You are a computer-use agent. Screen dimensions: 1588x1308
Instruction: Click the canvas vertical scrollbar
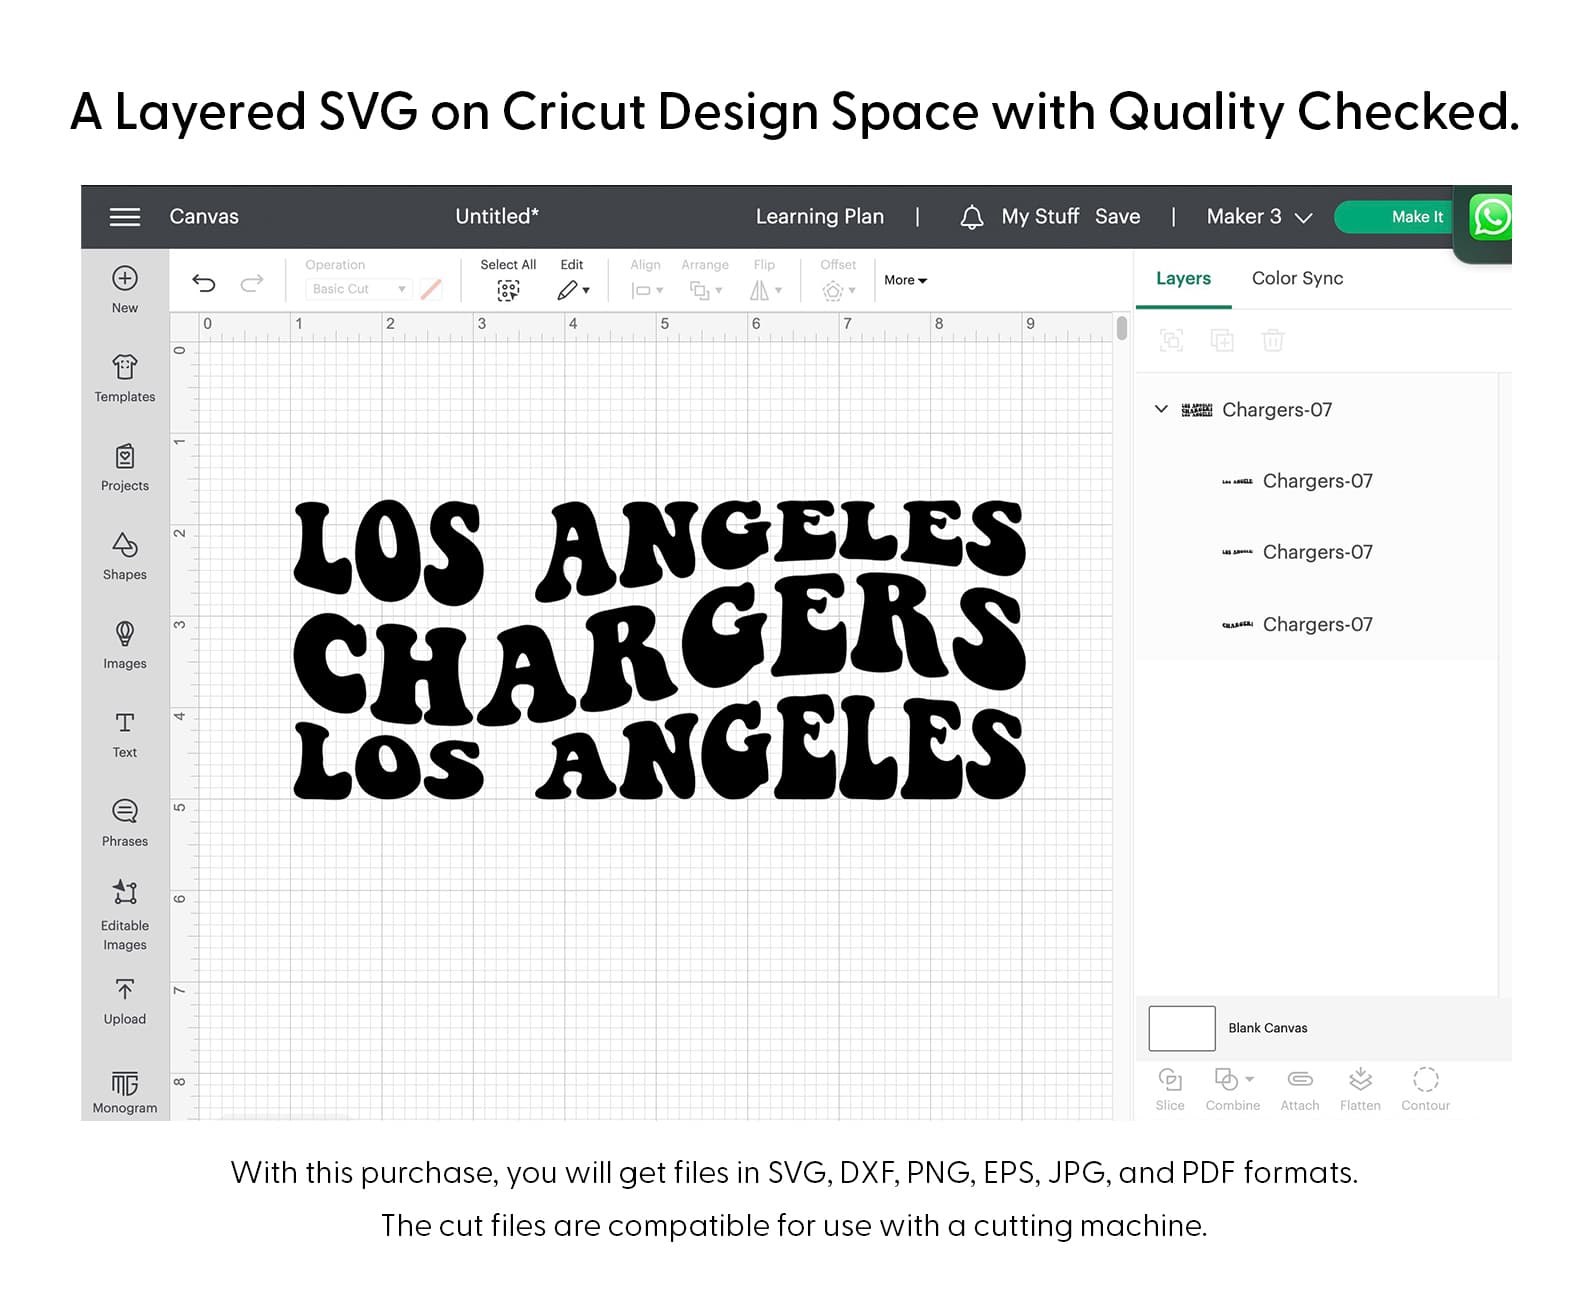point(1122,329)
